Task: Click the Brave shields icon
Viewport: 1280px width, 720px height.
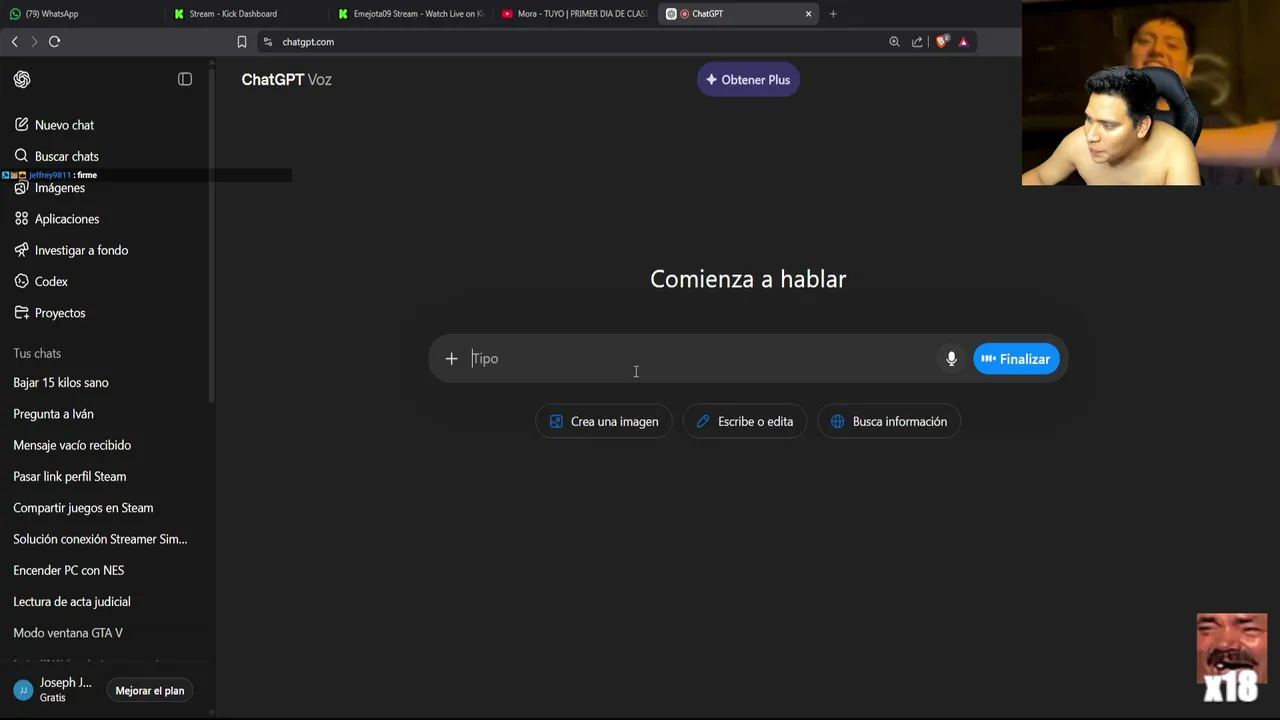Action: [x=941, y=42]
